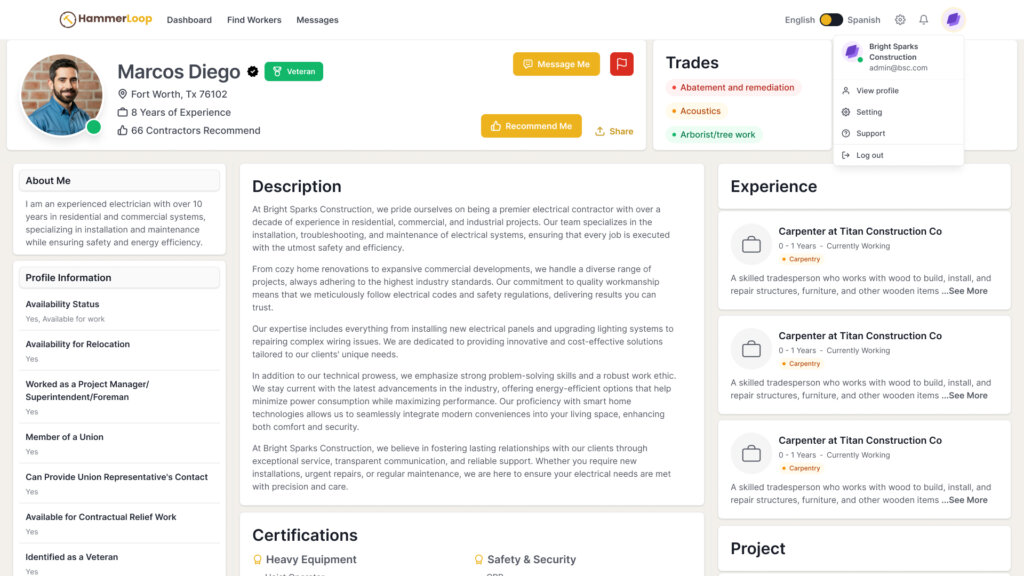The image size is (1024, 576).
Task: Click the Share icon on profile
Action: [x=600, y=131]
